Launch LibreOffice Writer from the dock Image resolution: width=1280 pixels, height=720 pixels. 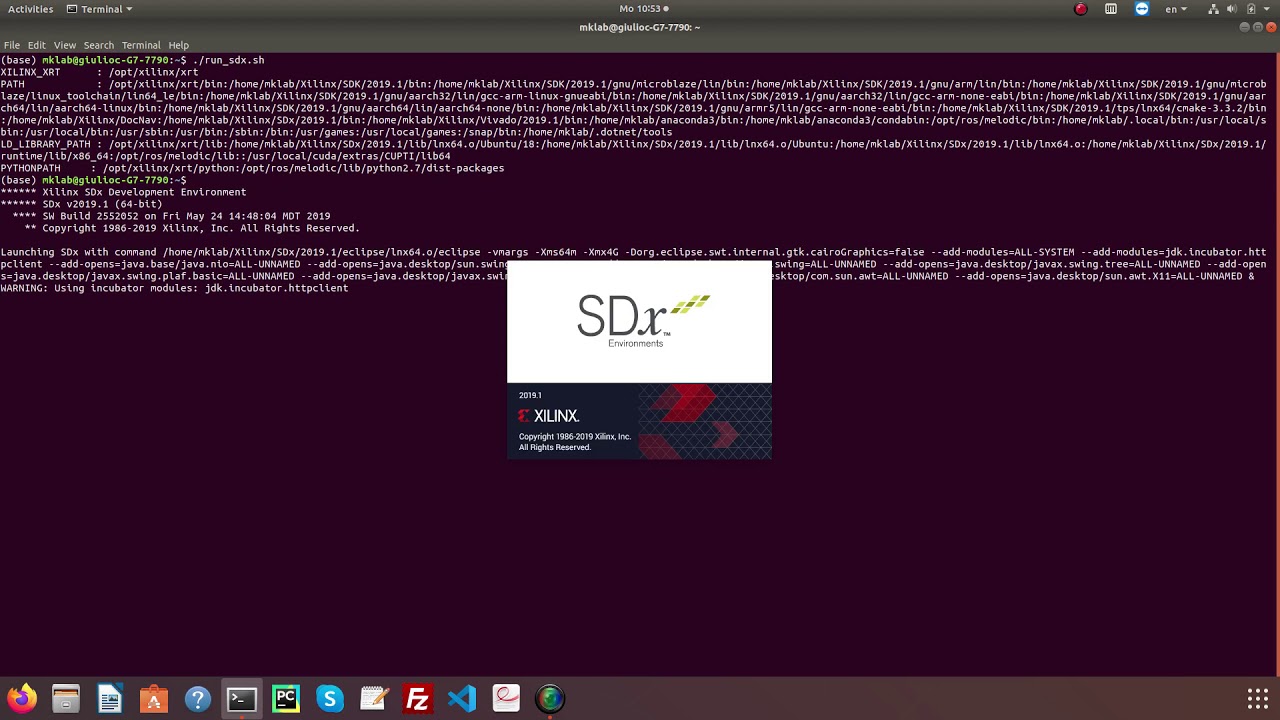click(110, 699)
